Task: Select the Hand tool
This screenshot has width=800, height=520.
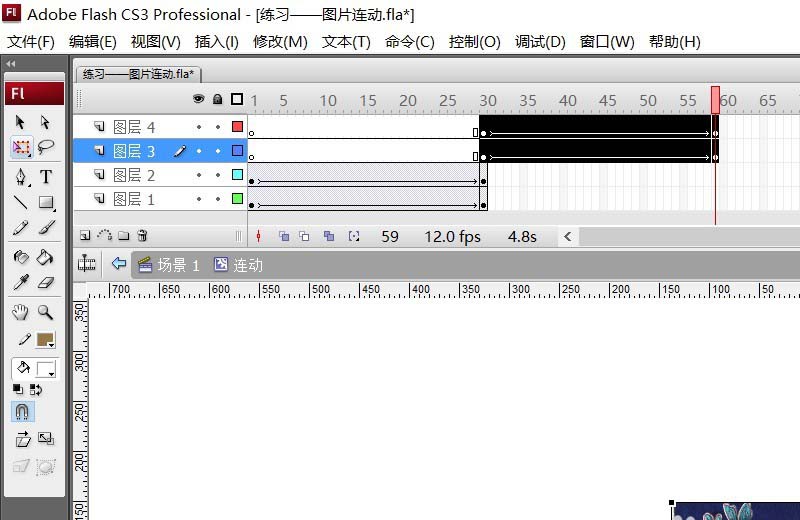Action: (20, 312)
